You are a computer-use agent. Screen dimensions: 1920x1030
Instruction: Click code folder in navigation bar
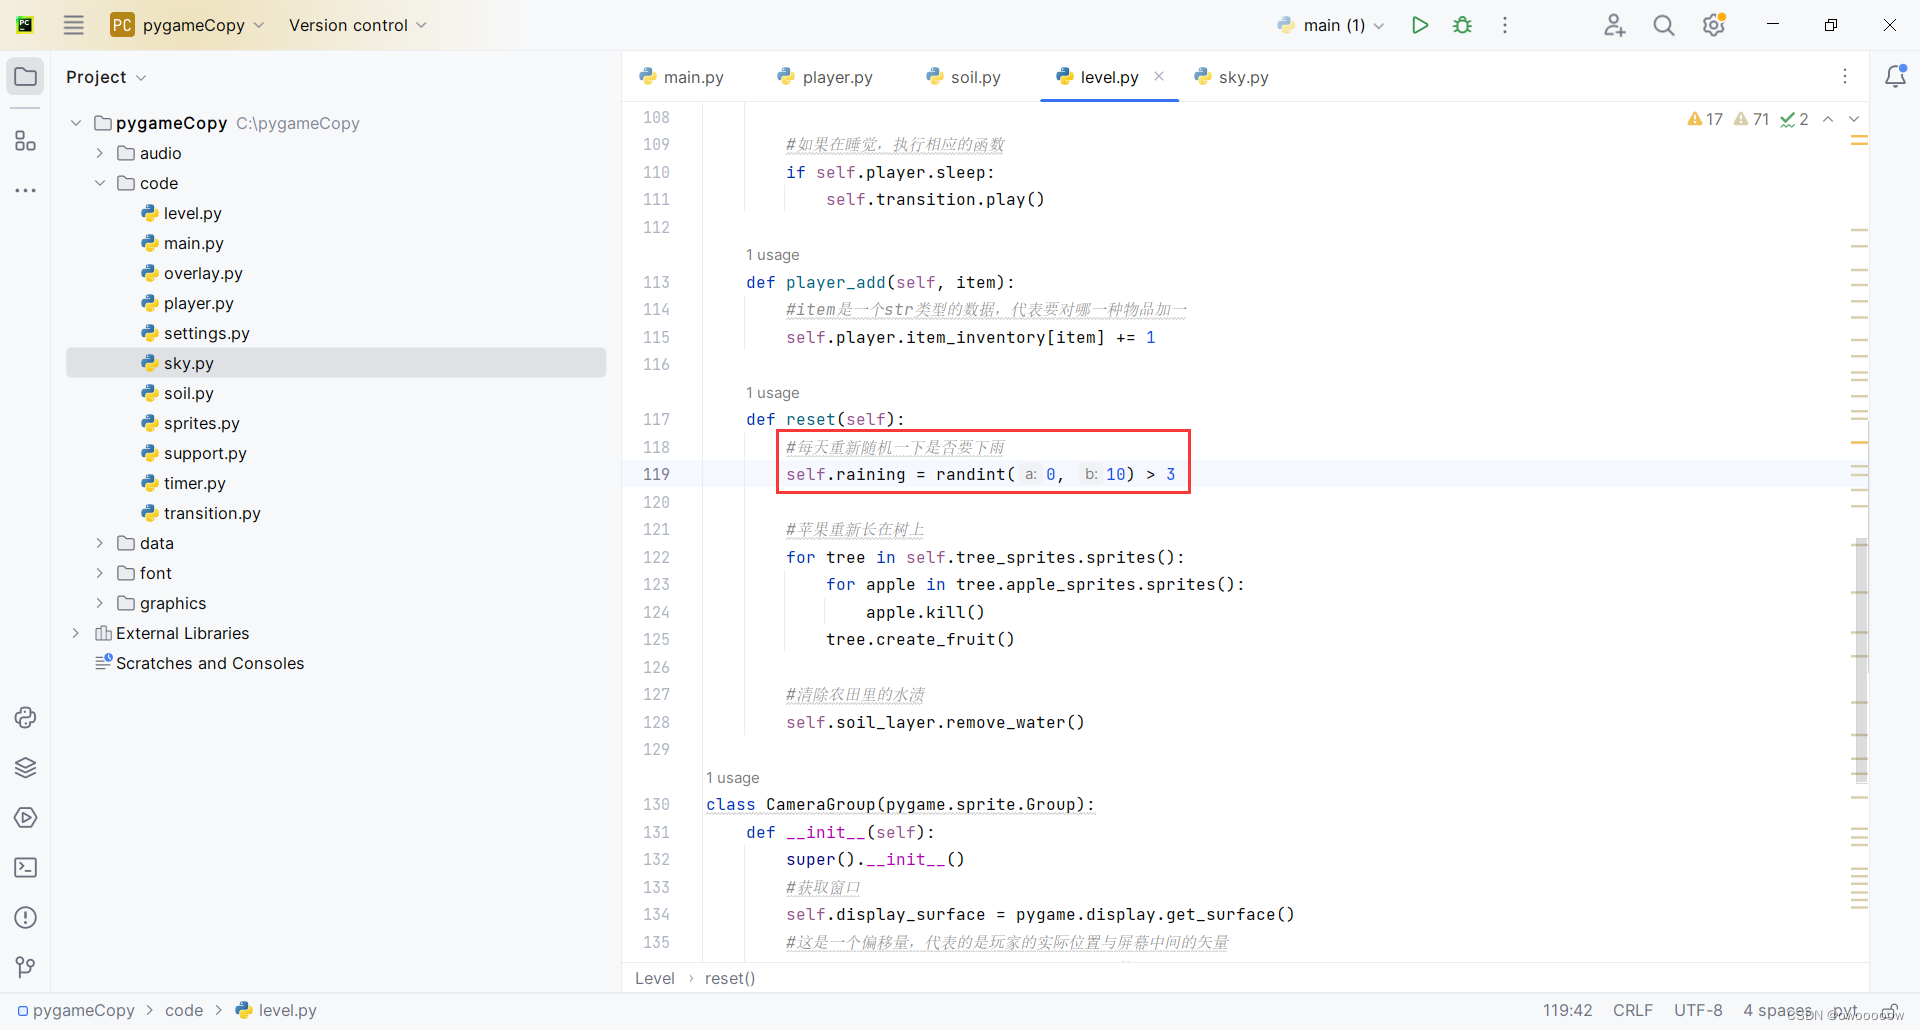tap(184, 1010)
